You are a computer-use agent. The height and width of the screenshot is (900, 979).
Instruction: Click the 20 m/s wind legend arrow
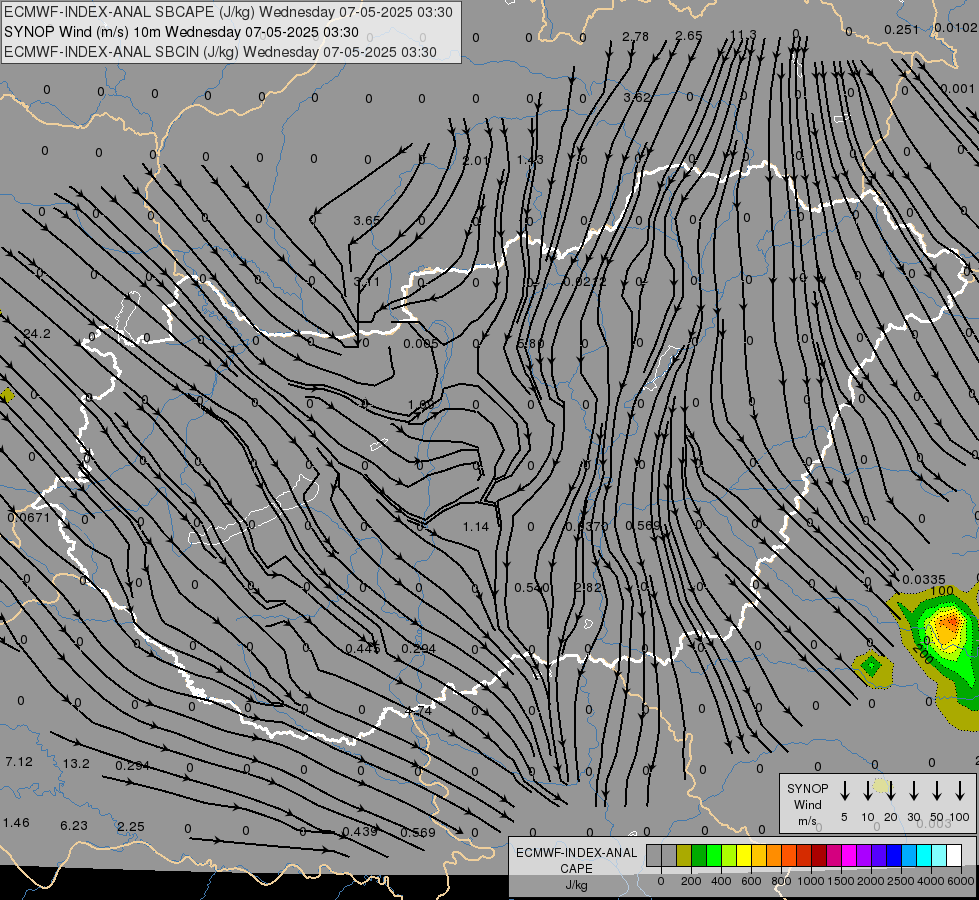coord(891,791)
